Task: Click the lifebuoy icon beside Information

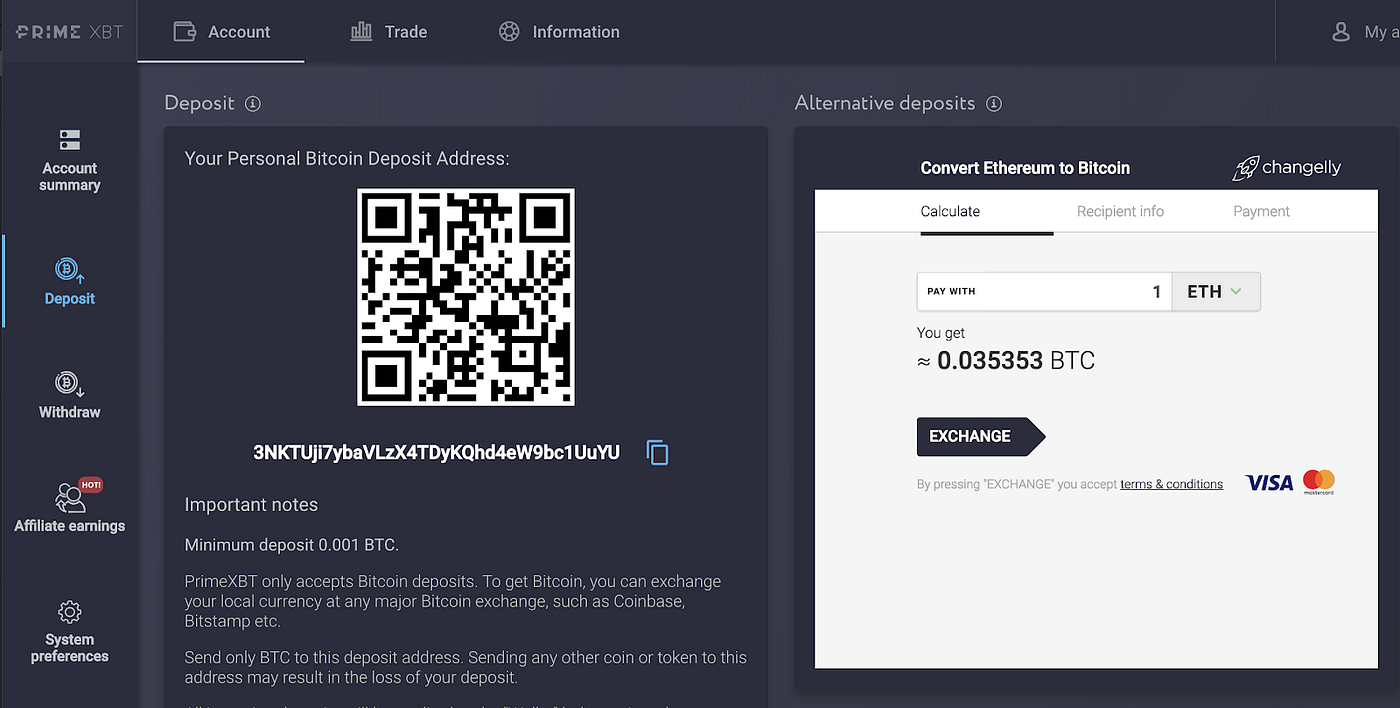Action: [509, 32]
